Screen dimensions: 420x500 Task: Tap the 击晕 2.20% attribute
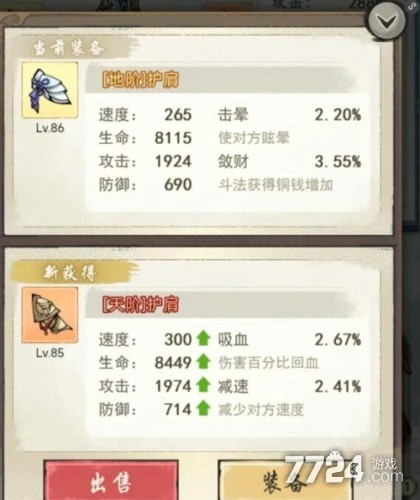pyautogui.click(x=289, y=115)
